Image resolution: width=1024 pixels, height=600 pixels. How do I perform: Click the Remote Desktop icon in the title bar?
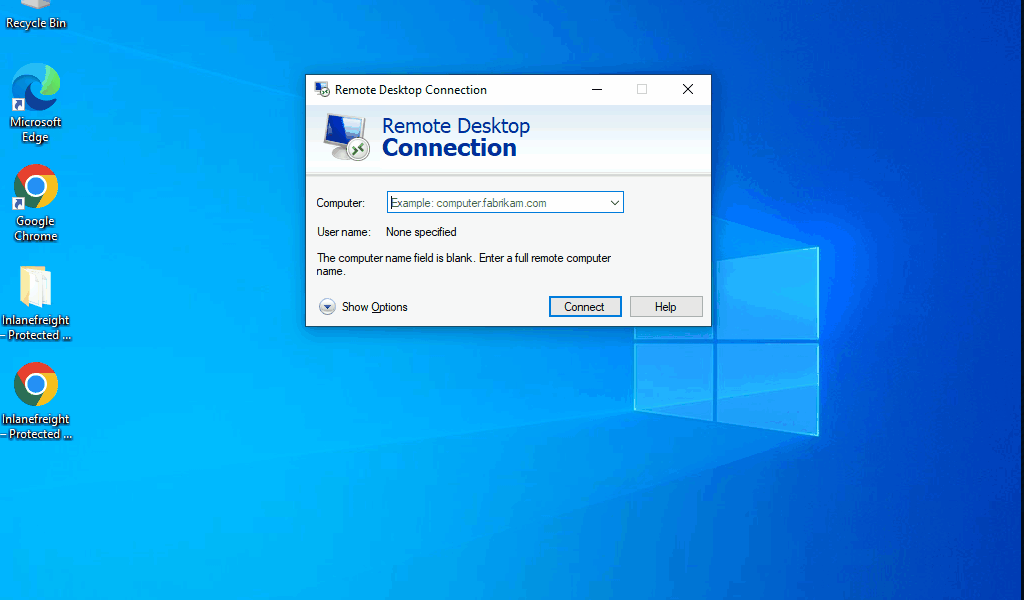(322, 89)
